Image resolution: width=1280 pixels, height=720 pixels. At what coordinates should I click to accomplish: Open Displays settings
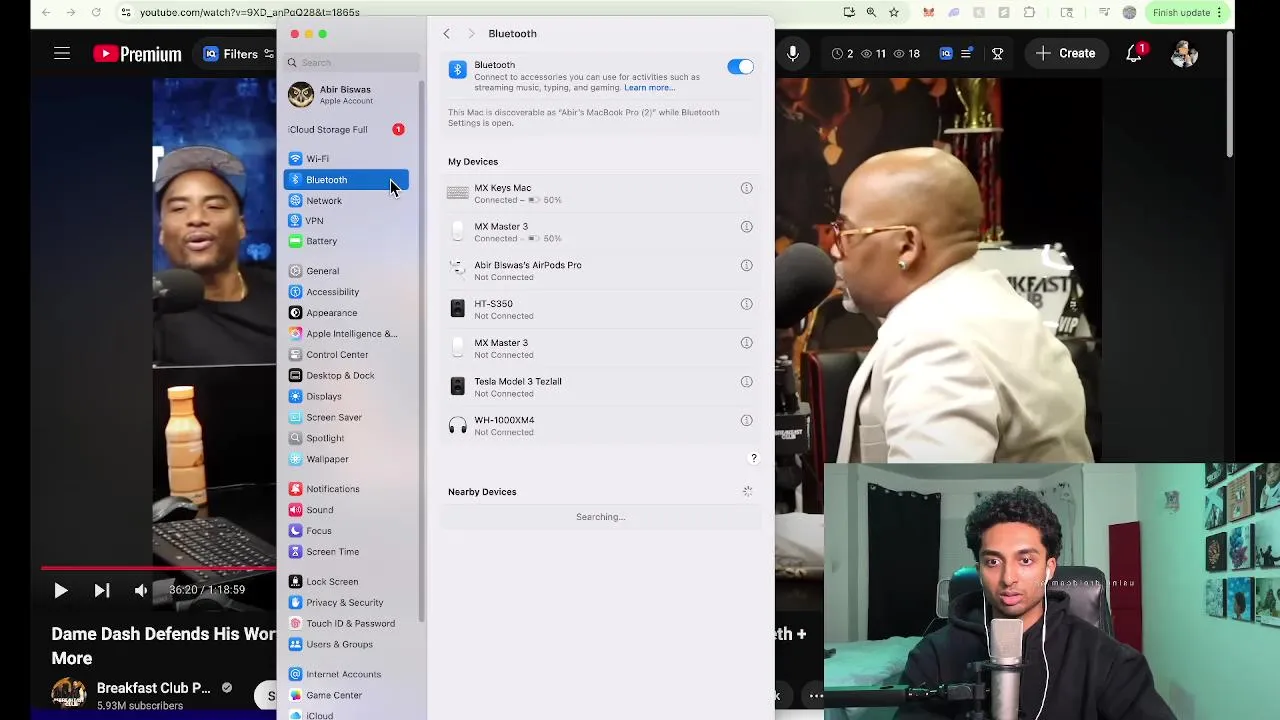tap(346, 397)
